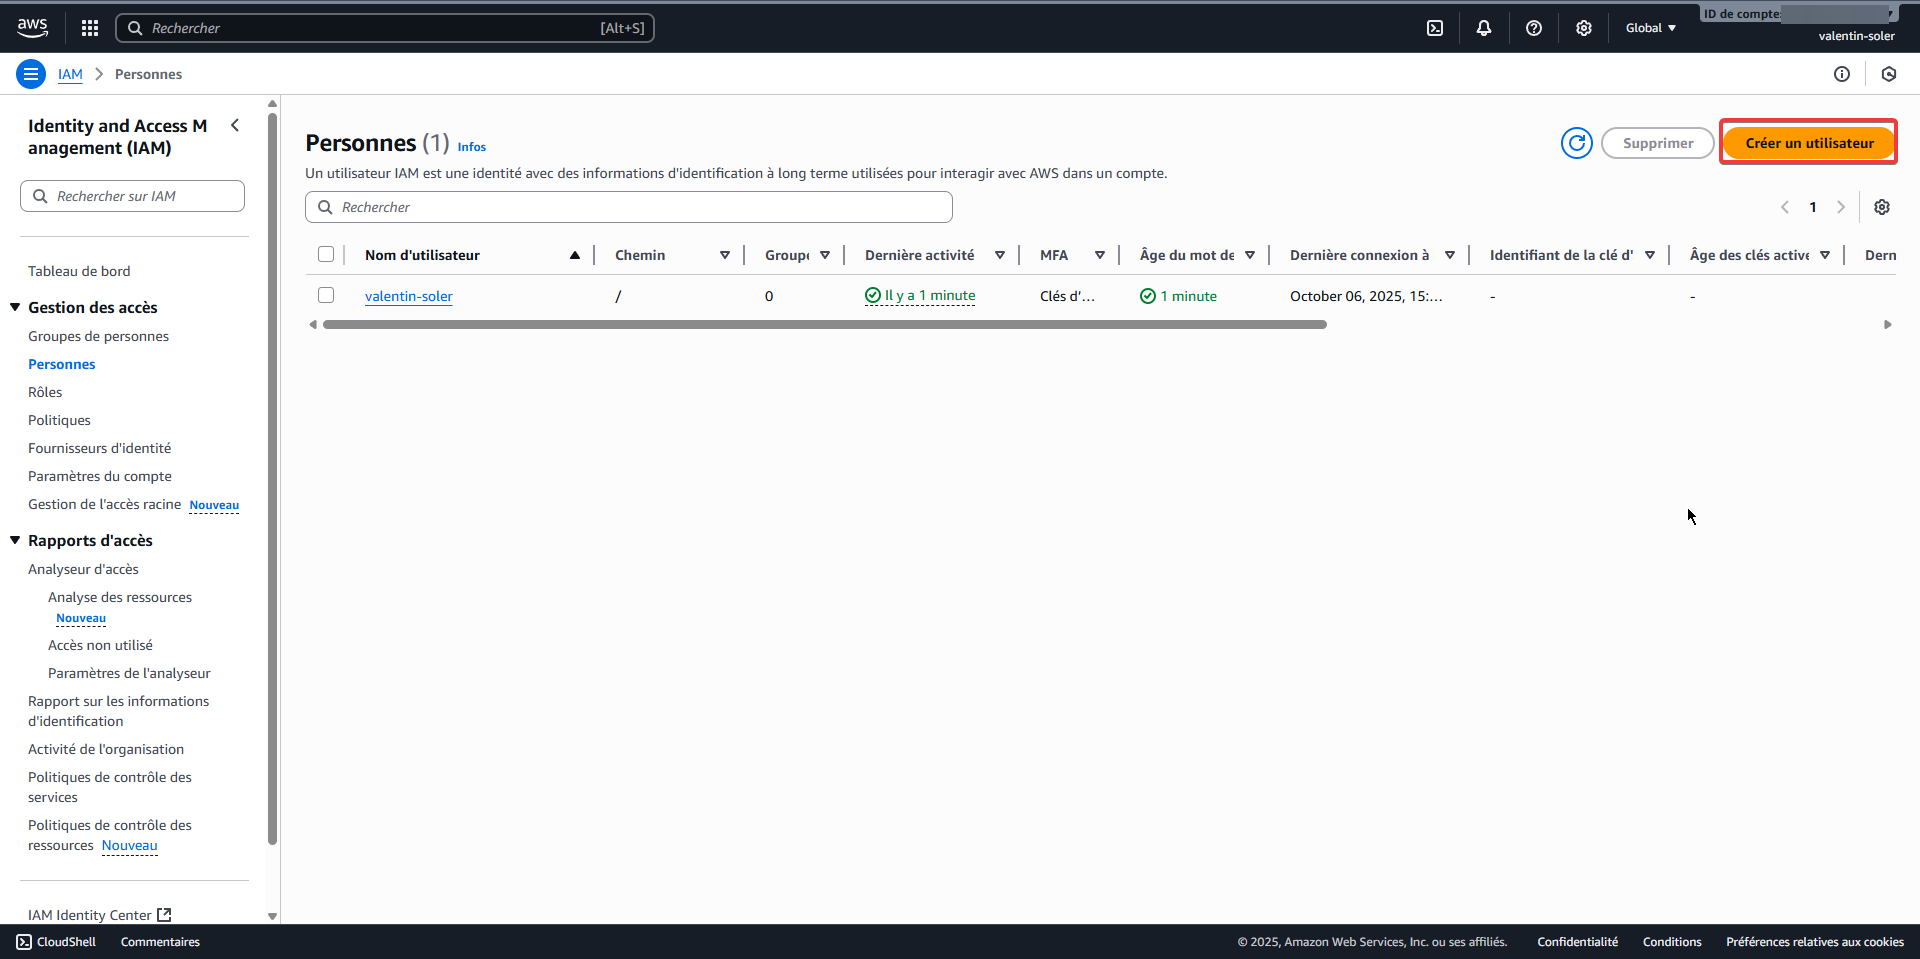Image resolution: width=1920 pixels, height=959 pixels.
Task: Open the help icon in the top bar
Action: [x=1534, y=27]
